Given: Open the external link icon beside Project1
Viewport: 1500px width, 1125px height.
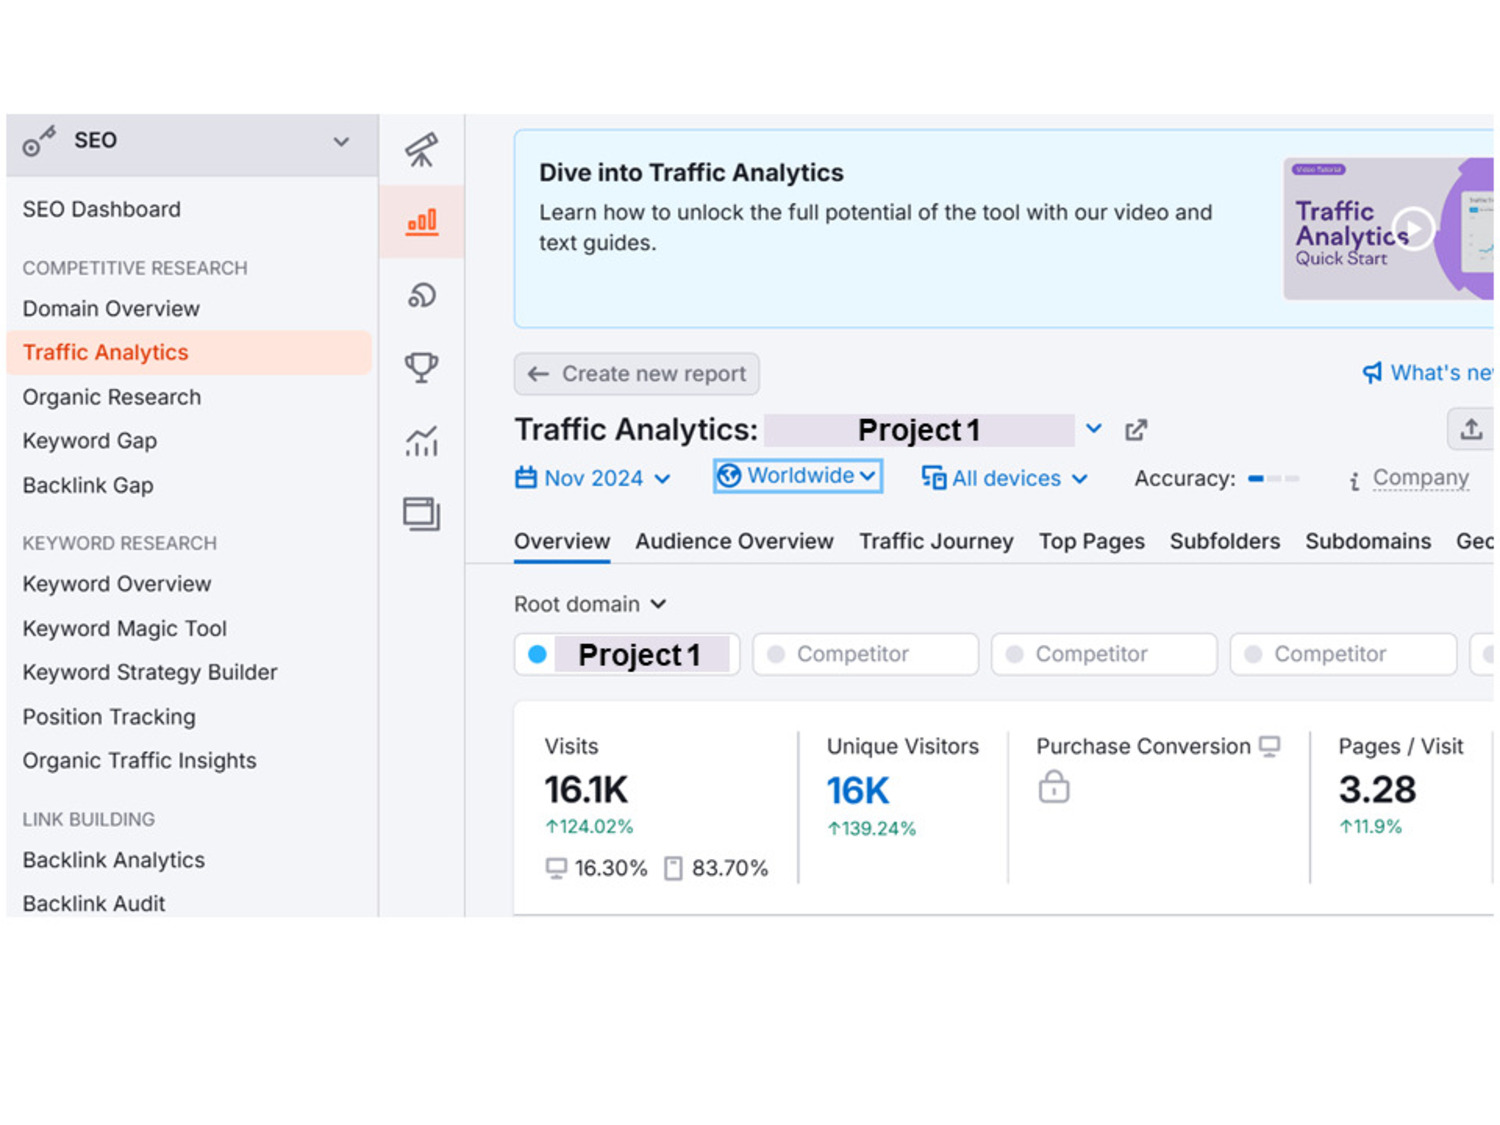Looking at the screenshot, I should tap(1136, 430).
